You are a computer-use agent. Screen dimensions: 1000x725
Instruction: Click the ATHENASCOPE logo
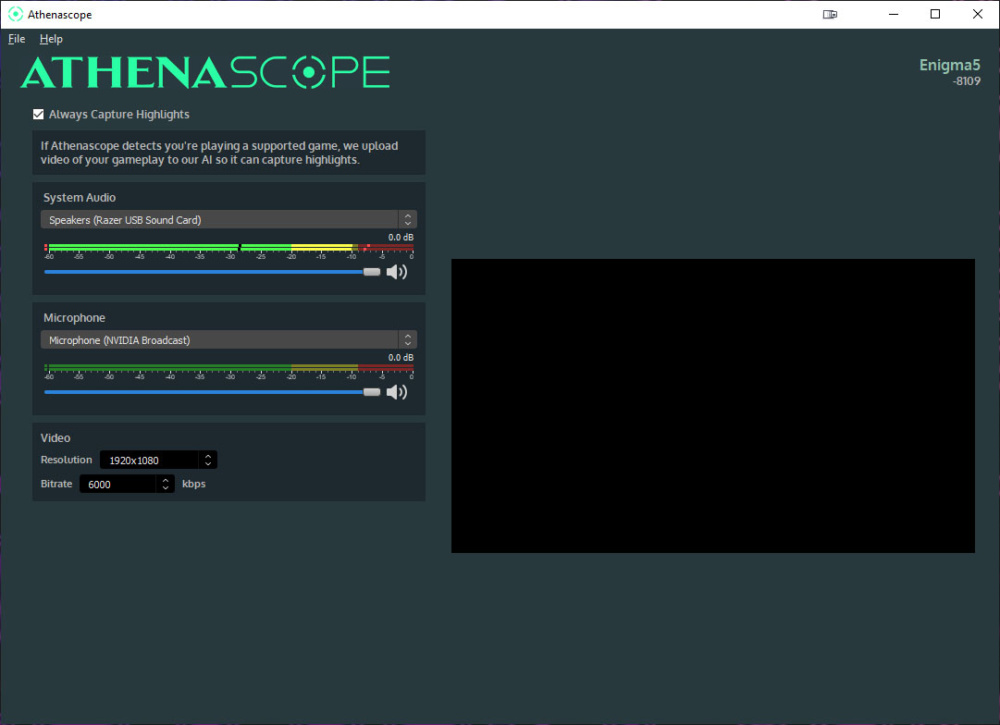tap(205, 72)
